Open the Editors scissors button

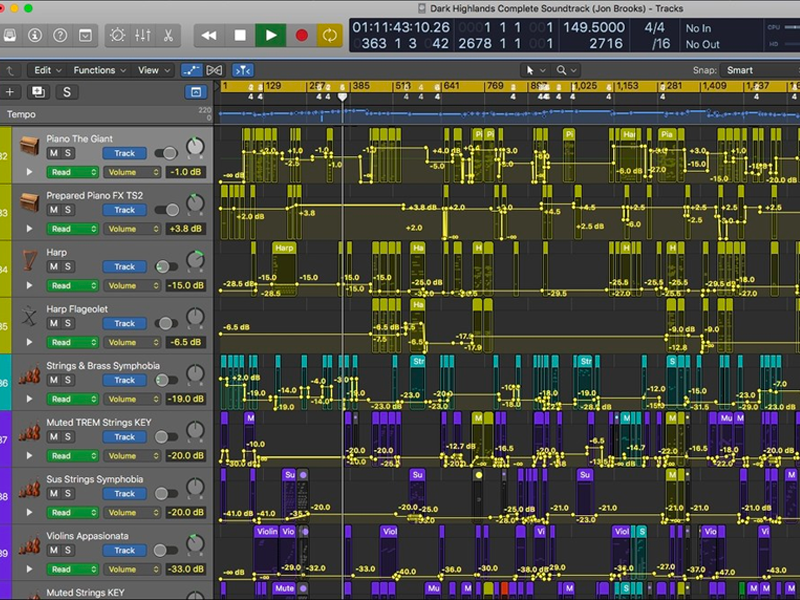(168, 35)
